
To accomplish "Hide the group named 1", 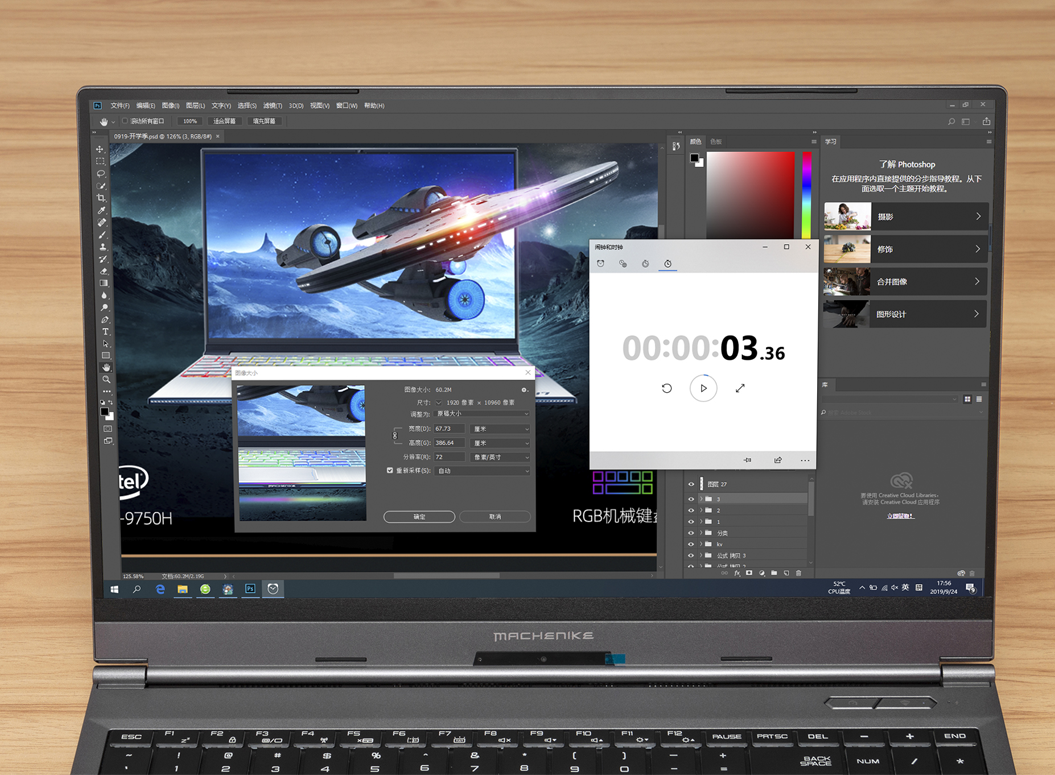I will click(x=691, y=522).
